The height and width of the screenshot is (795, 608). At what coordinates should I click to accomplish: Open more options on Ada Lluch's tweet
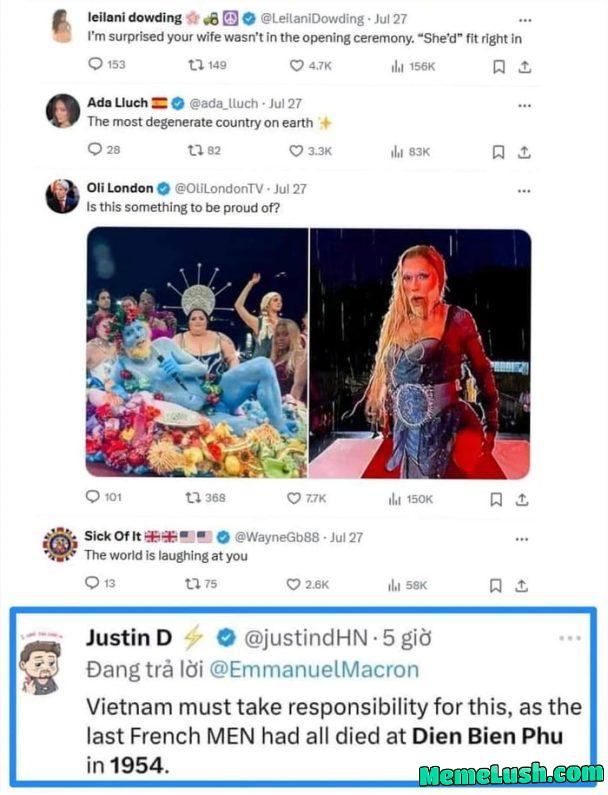point(521,103)
